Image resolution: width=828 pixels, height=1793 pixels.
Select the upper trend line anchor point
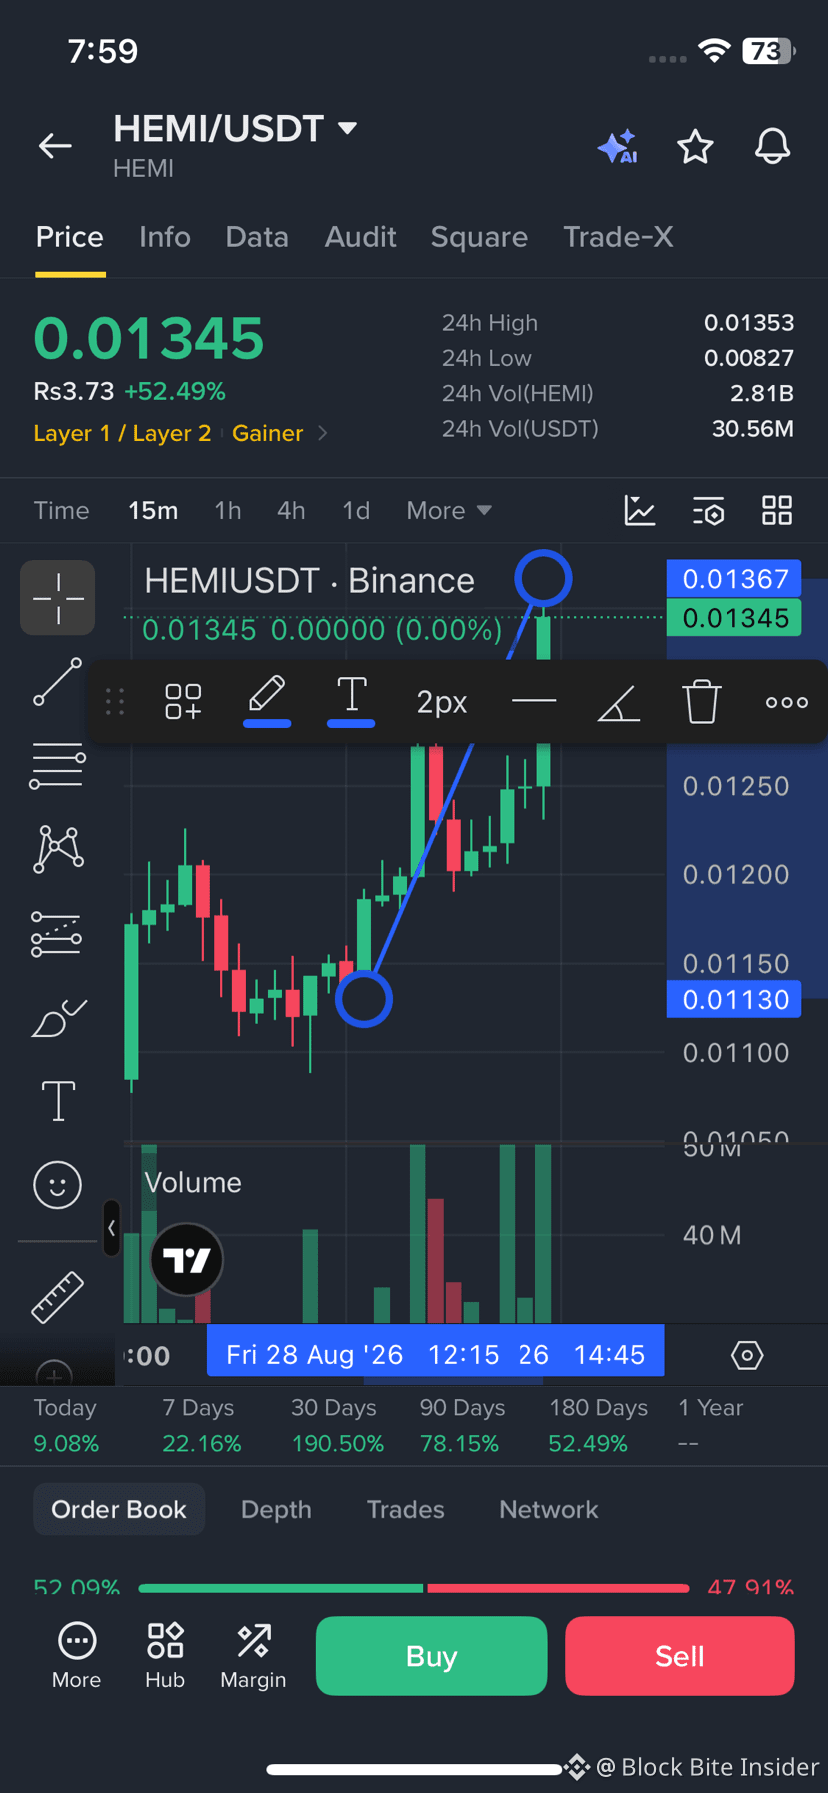click(x=543, y=577)
